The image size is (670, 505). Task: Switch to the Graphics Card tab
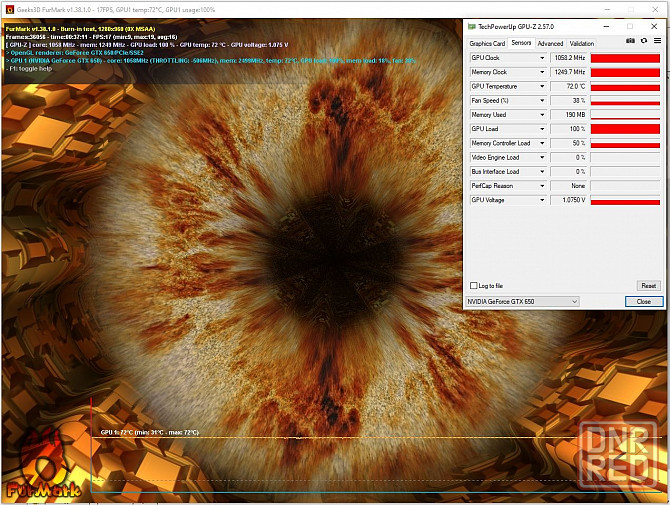487,44
